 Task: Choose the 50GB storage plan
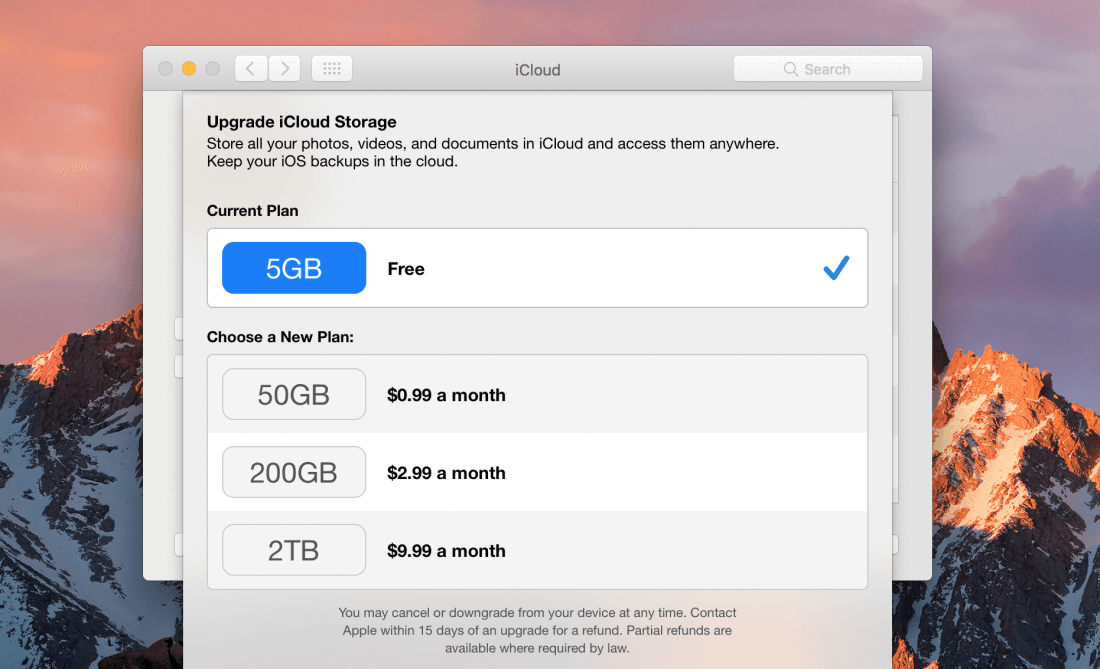click(x=294, y=394)
